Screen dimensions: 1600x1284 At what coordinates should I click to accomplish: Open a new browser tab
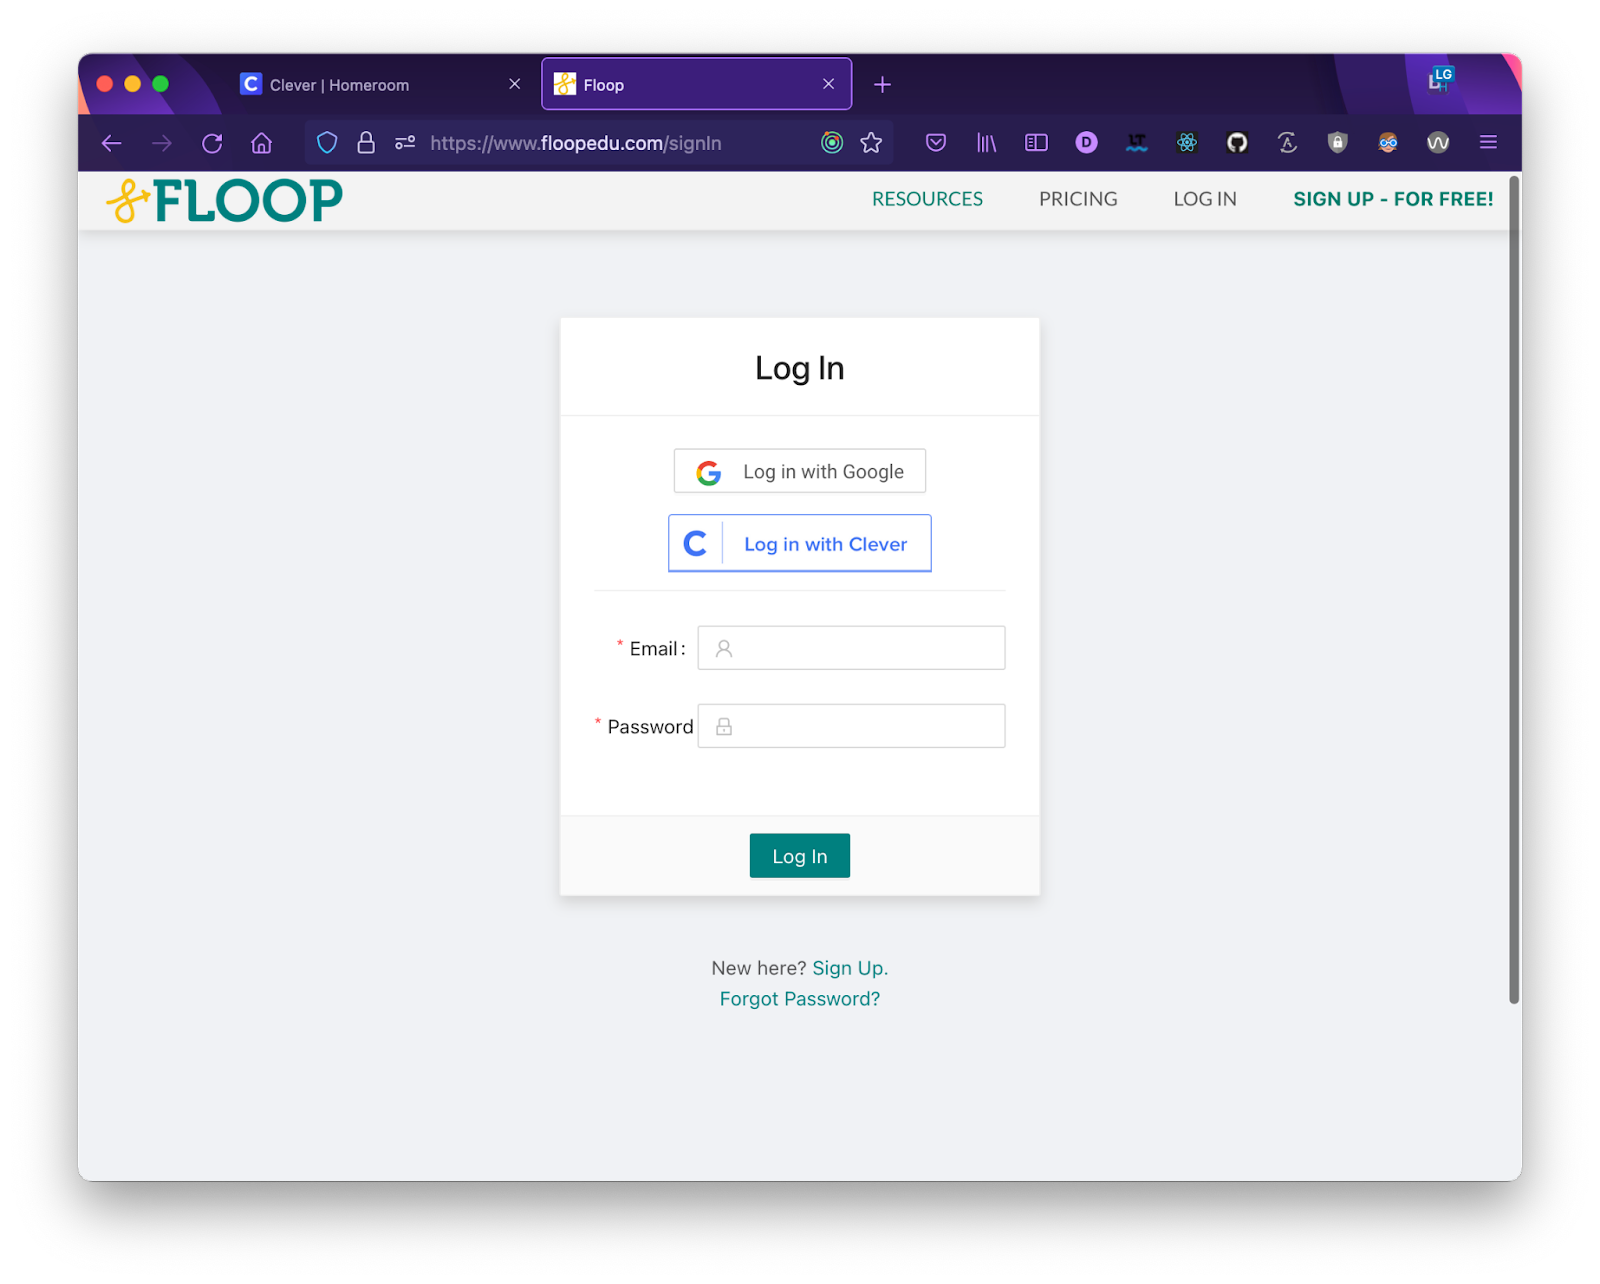pos(882,85)
